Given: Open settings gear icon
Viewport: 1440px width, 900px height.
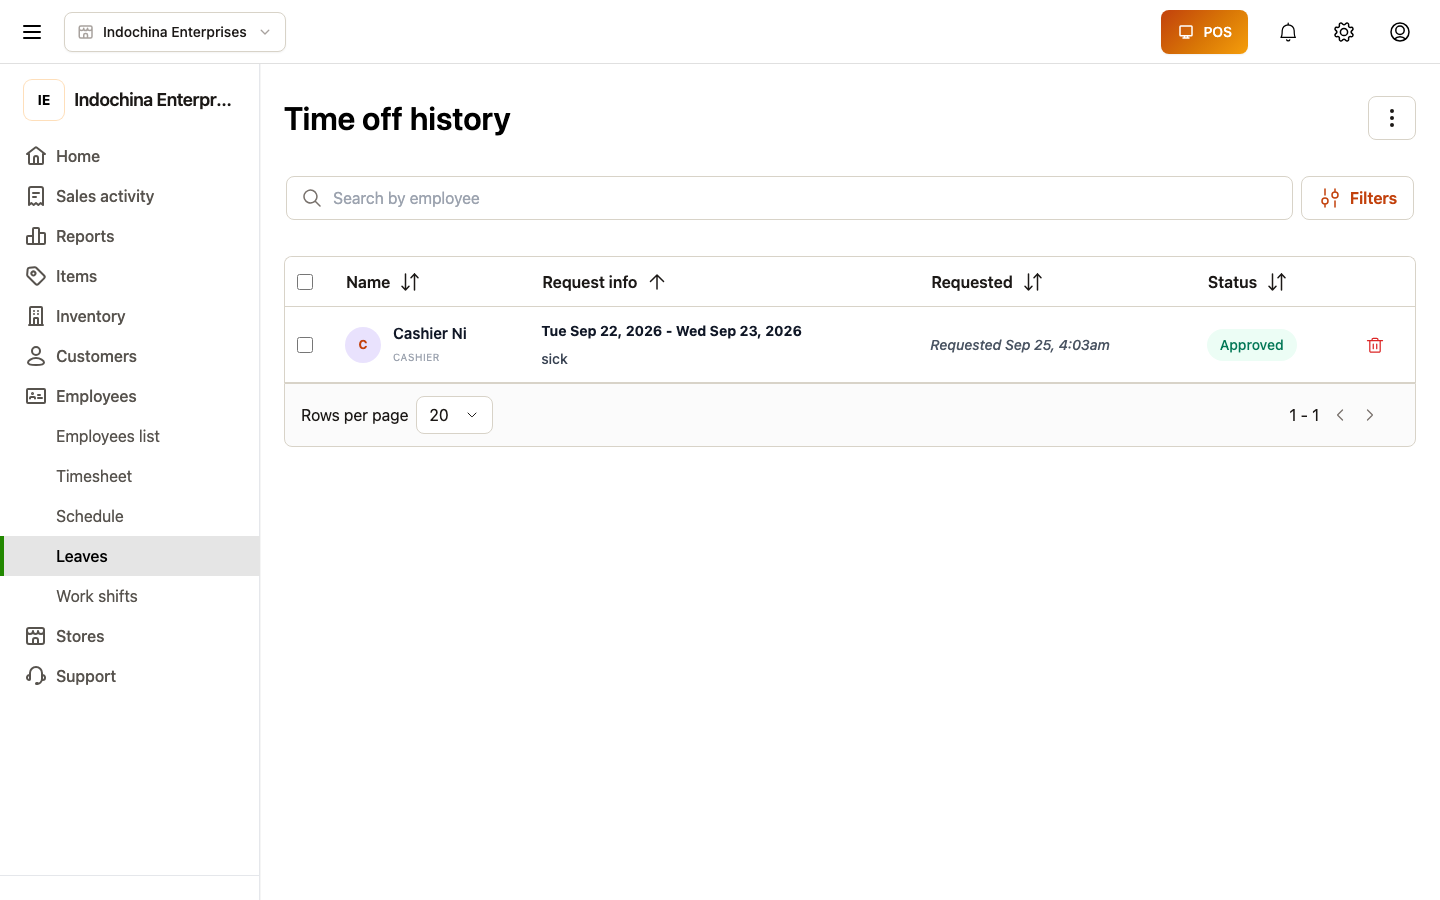Looking at the screenshot, I should coord(1344,32).
